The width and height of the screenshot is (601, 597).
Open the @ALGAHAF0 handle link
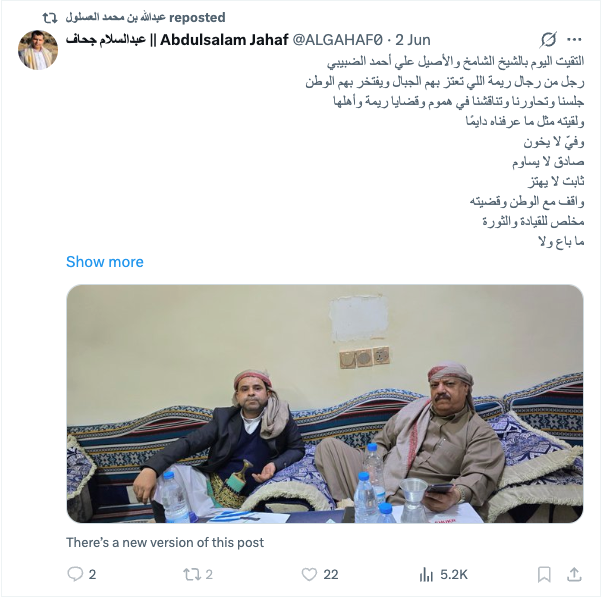tap(338, 40)
